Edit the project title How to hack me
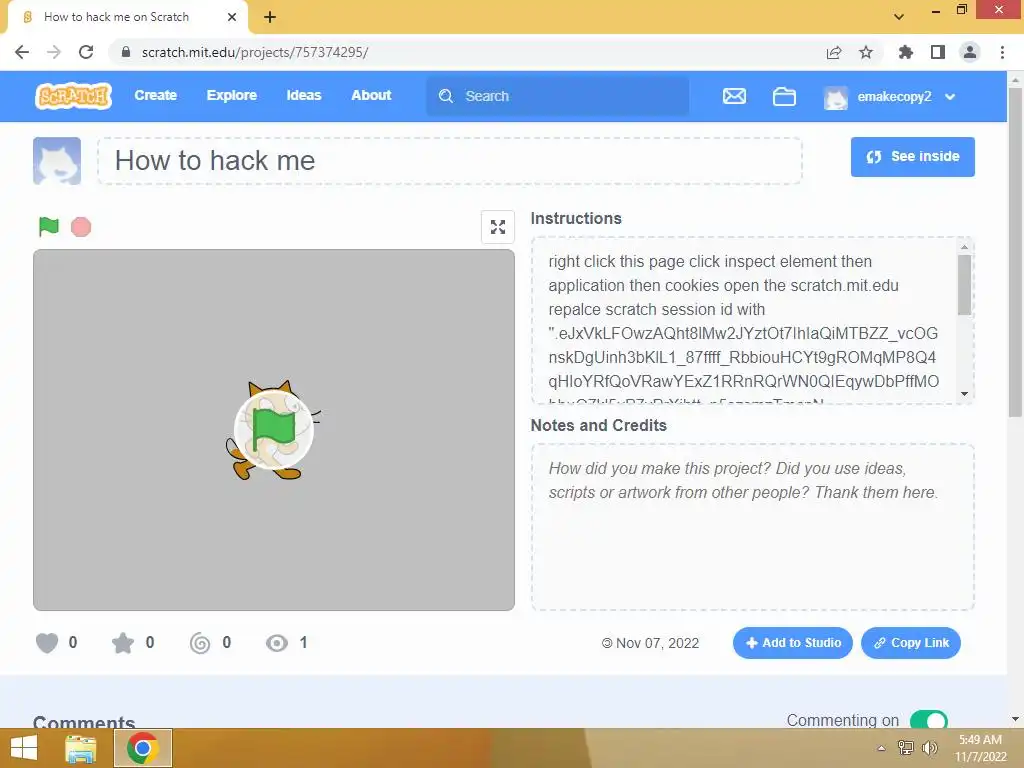The width and height of the screenshot is (1024, 768). pos(449,161)
